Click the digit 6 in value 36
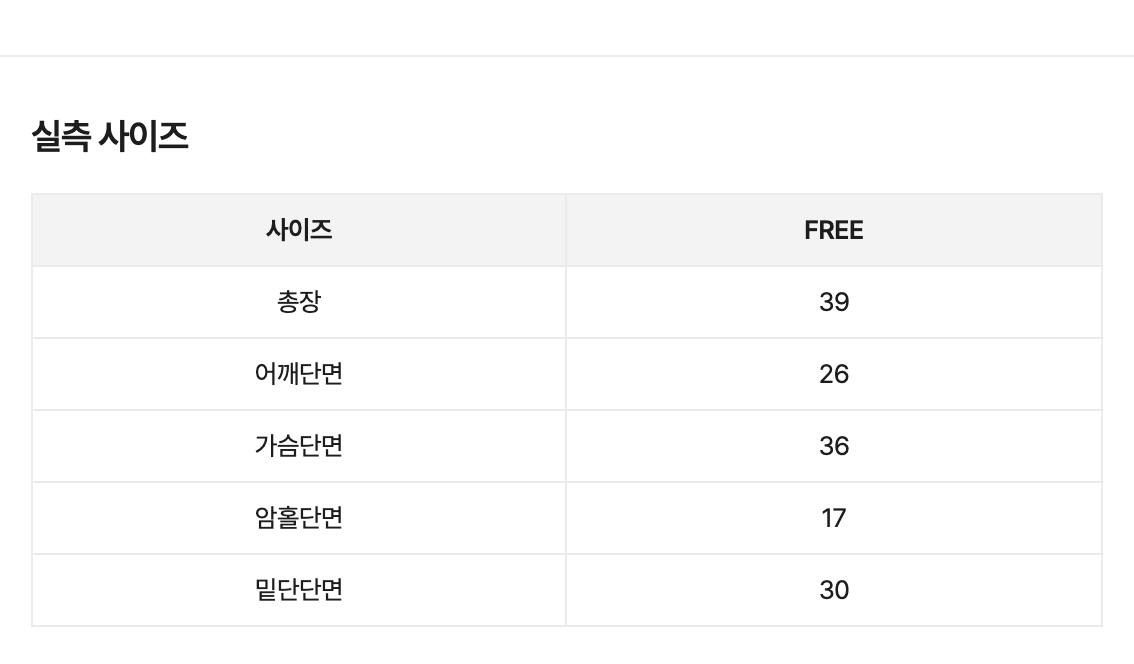This screenshot has width=1134, height=664. pyautogui.click(x=842, y=446)
